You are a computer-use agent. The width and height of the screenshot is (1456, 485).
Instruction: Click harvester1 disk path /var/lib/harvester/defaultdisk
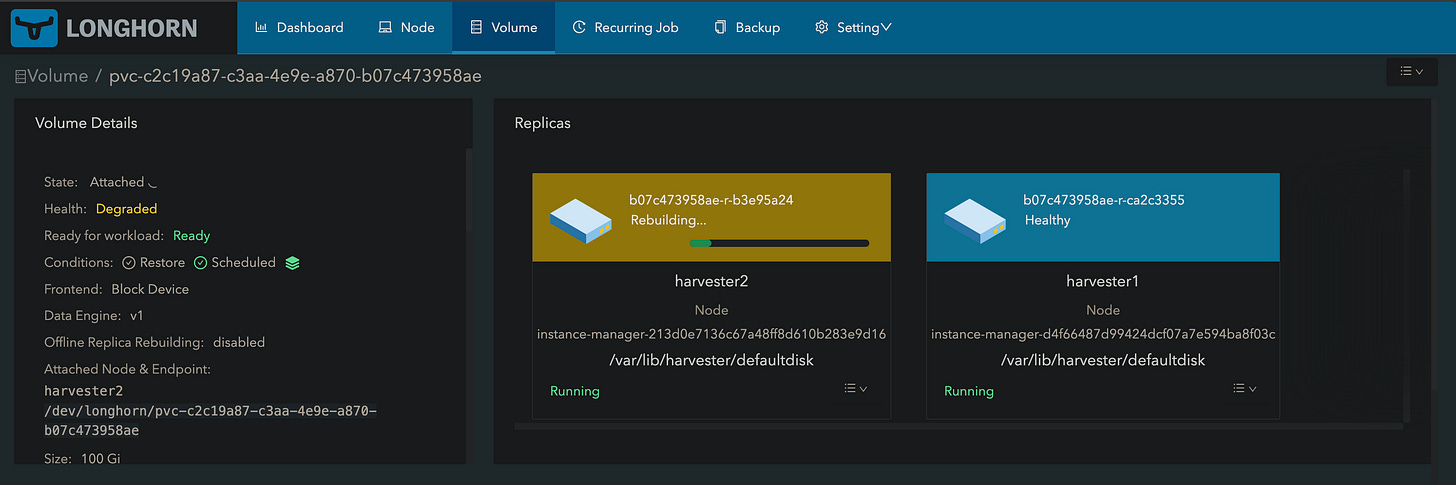tap(1103, 360)
